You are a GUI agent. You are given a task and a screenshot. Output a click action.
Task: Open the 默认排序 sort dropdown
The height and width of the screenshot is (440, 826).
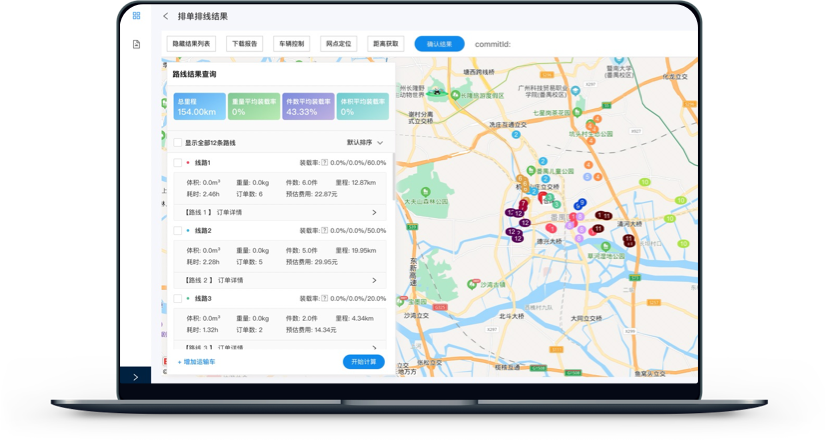pyautogui.click(x=365, y=143)
